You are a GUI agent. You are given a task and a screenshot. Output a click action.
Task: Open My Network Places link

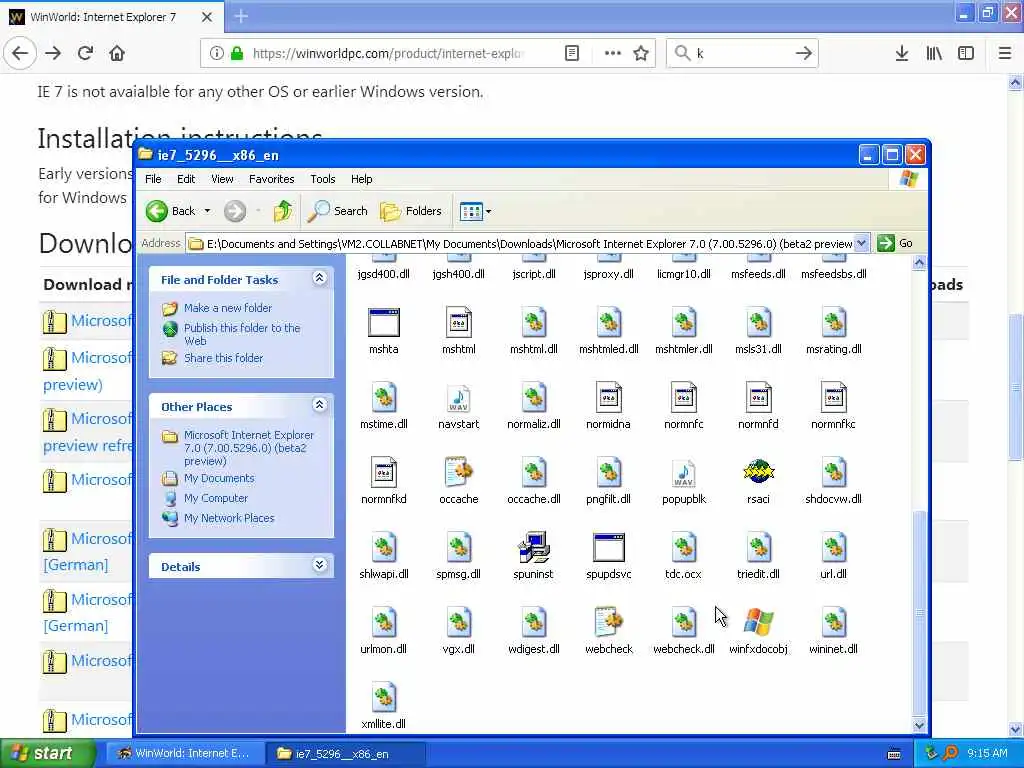229,518
